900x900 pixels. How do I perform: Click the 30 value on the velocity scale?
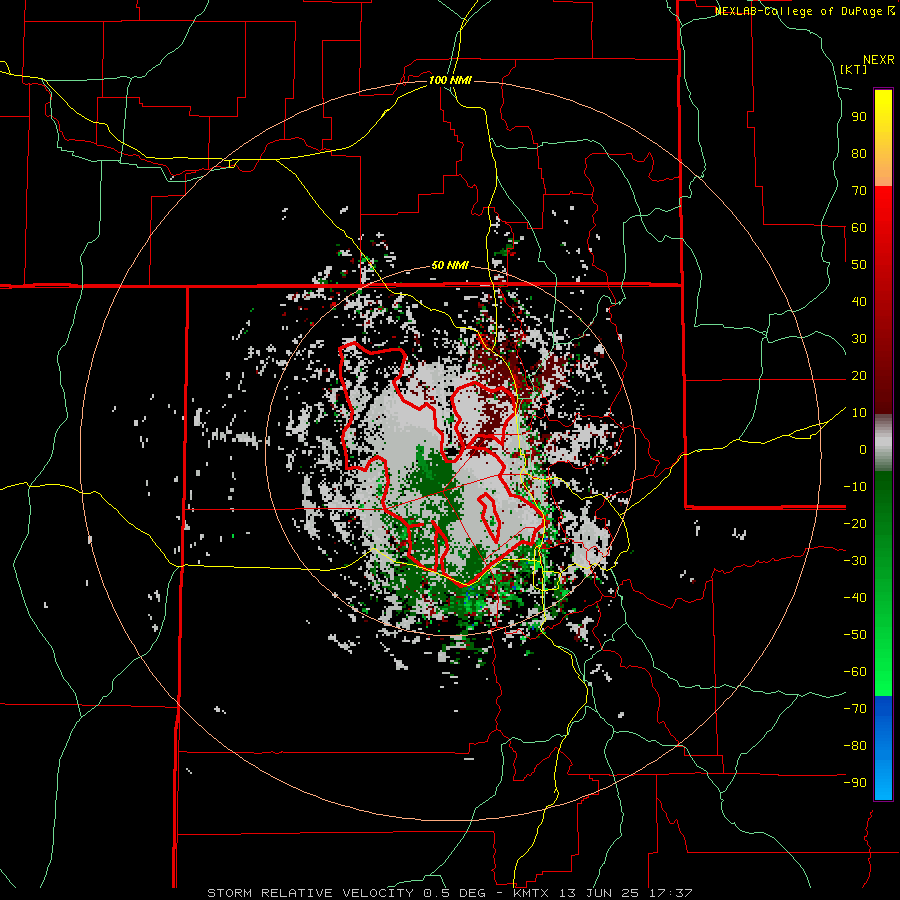click(x=859, y=339)
